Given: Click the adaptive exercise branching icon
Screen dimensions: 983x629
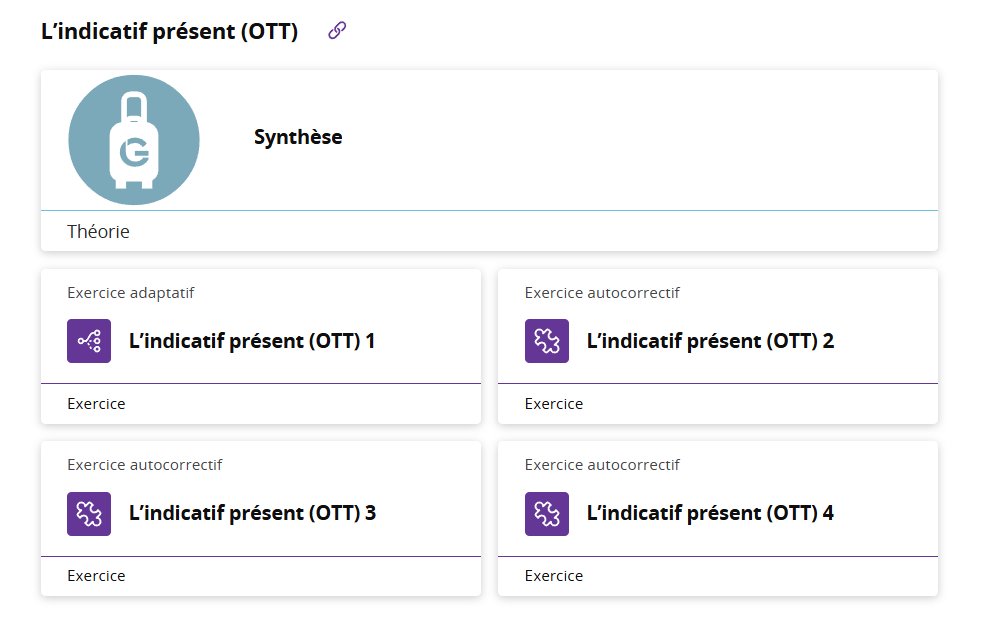Looking at the screenshot, I should click(x=89, y=341).
